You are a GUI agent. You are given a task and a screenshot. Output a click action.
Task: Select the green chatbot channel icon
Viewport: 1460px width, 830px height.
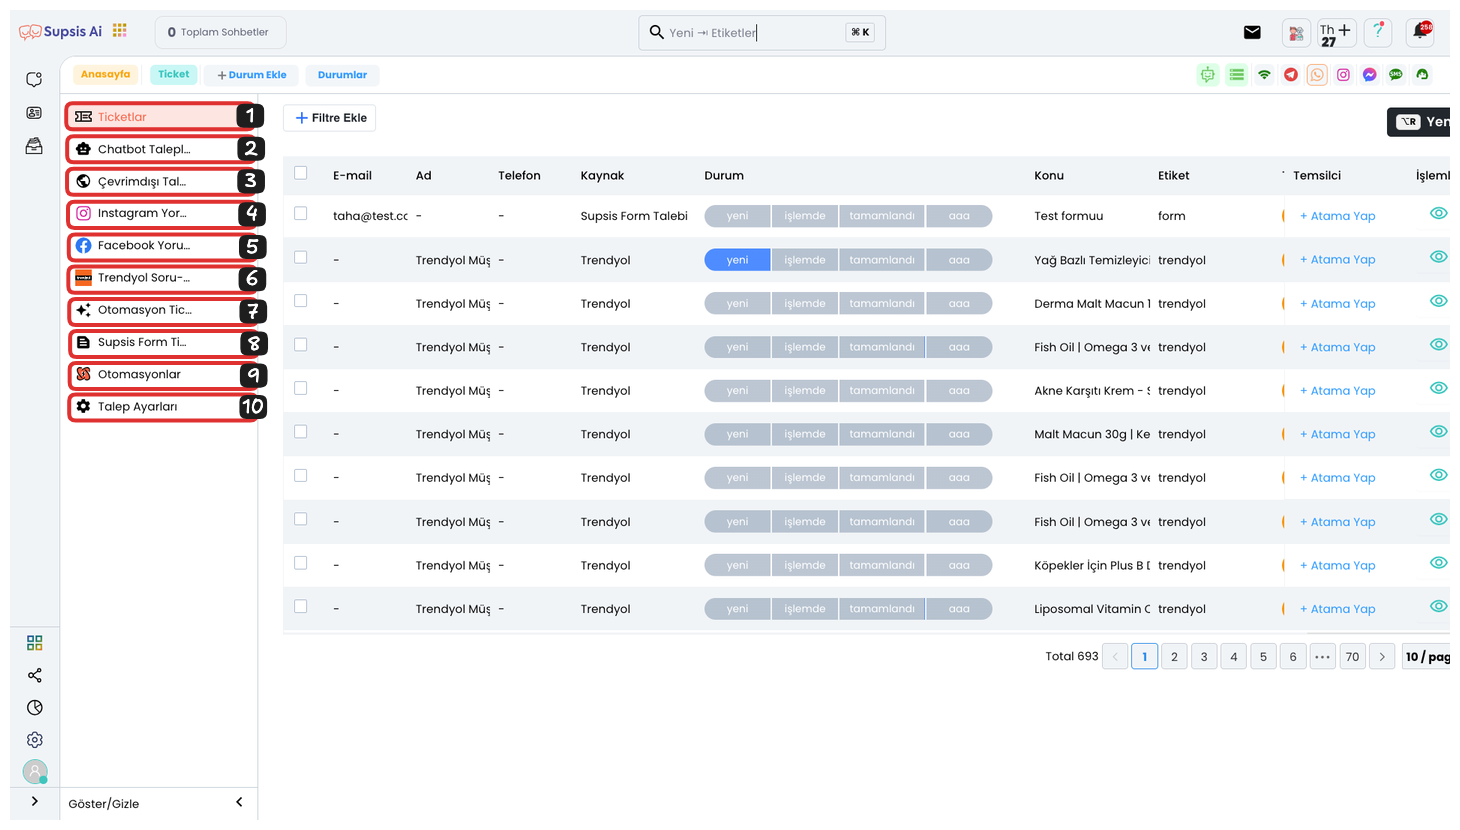1208,75
